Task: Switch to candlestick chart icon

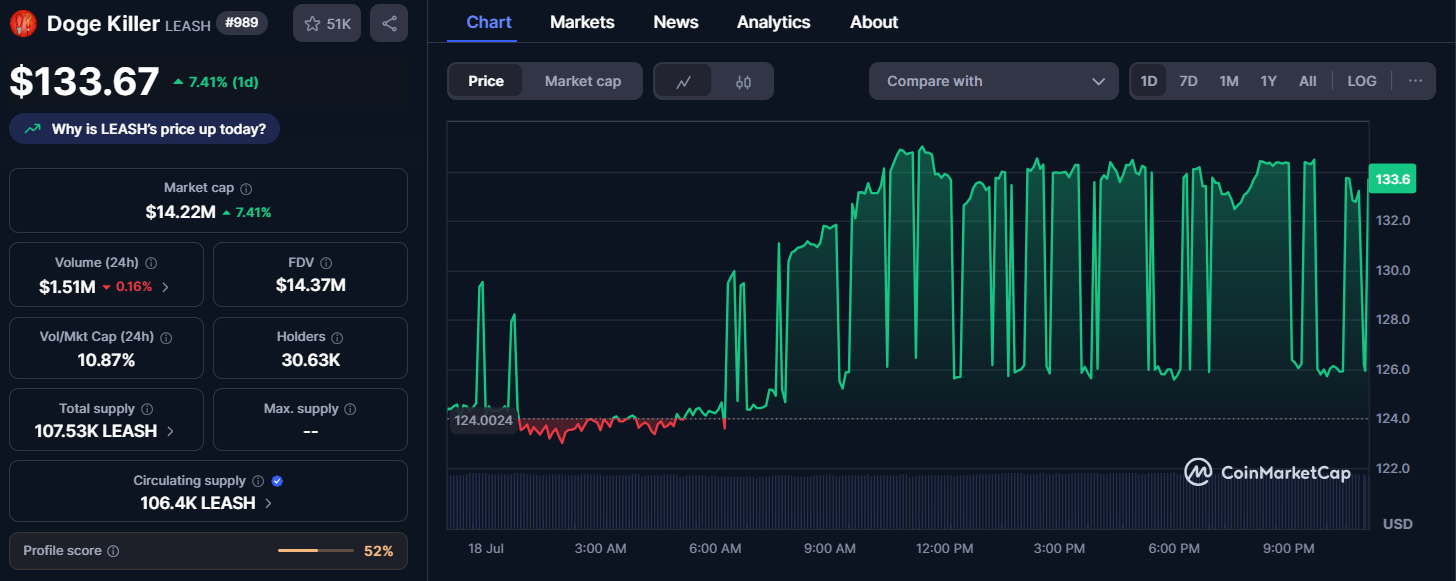Action: (743, 82)
